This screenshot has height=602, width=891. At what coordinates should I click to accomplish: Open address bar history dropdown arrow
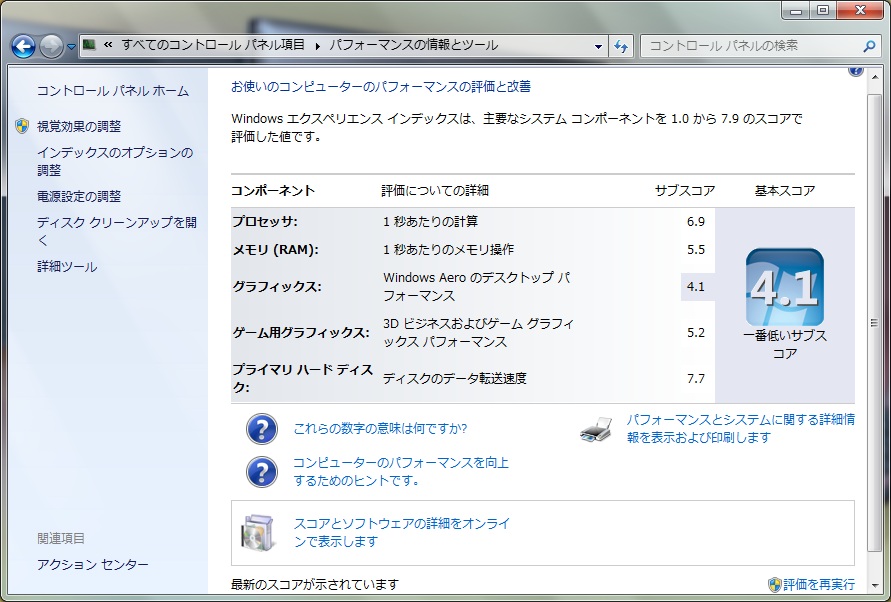(598, 47)
